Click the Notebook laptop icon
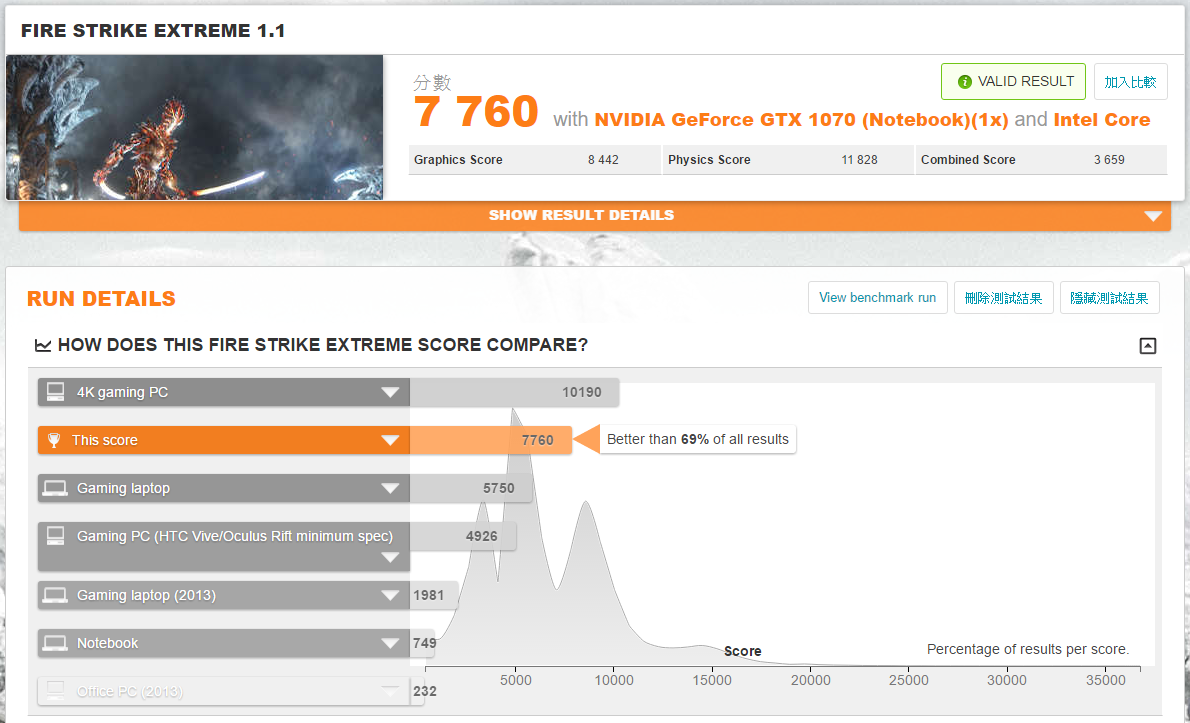1190x723 pixels. coord(56,643)
